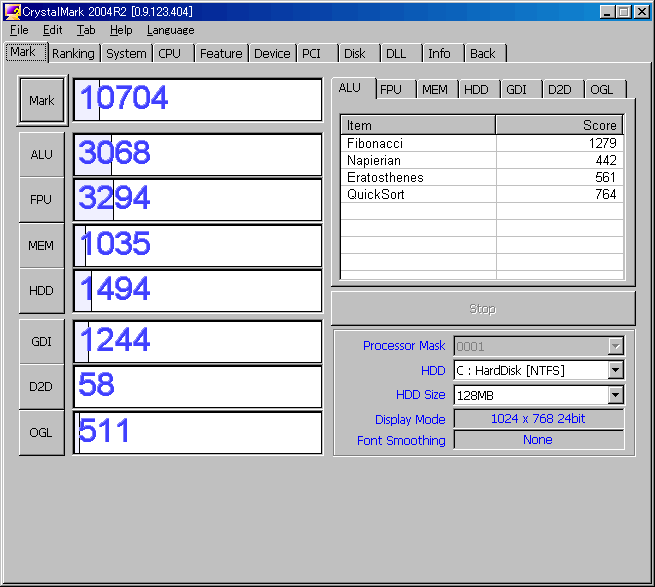Select the GDI results tab
655x587 pixels.
521,90
